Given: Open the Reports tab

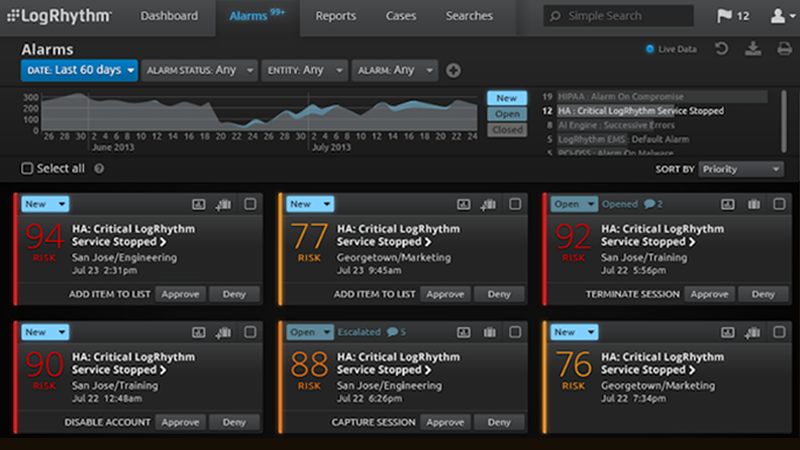Looking at the screenshot, I should click(335, 16).
